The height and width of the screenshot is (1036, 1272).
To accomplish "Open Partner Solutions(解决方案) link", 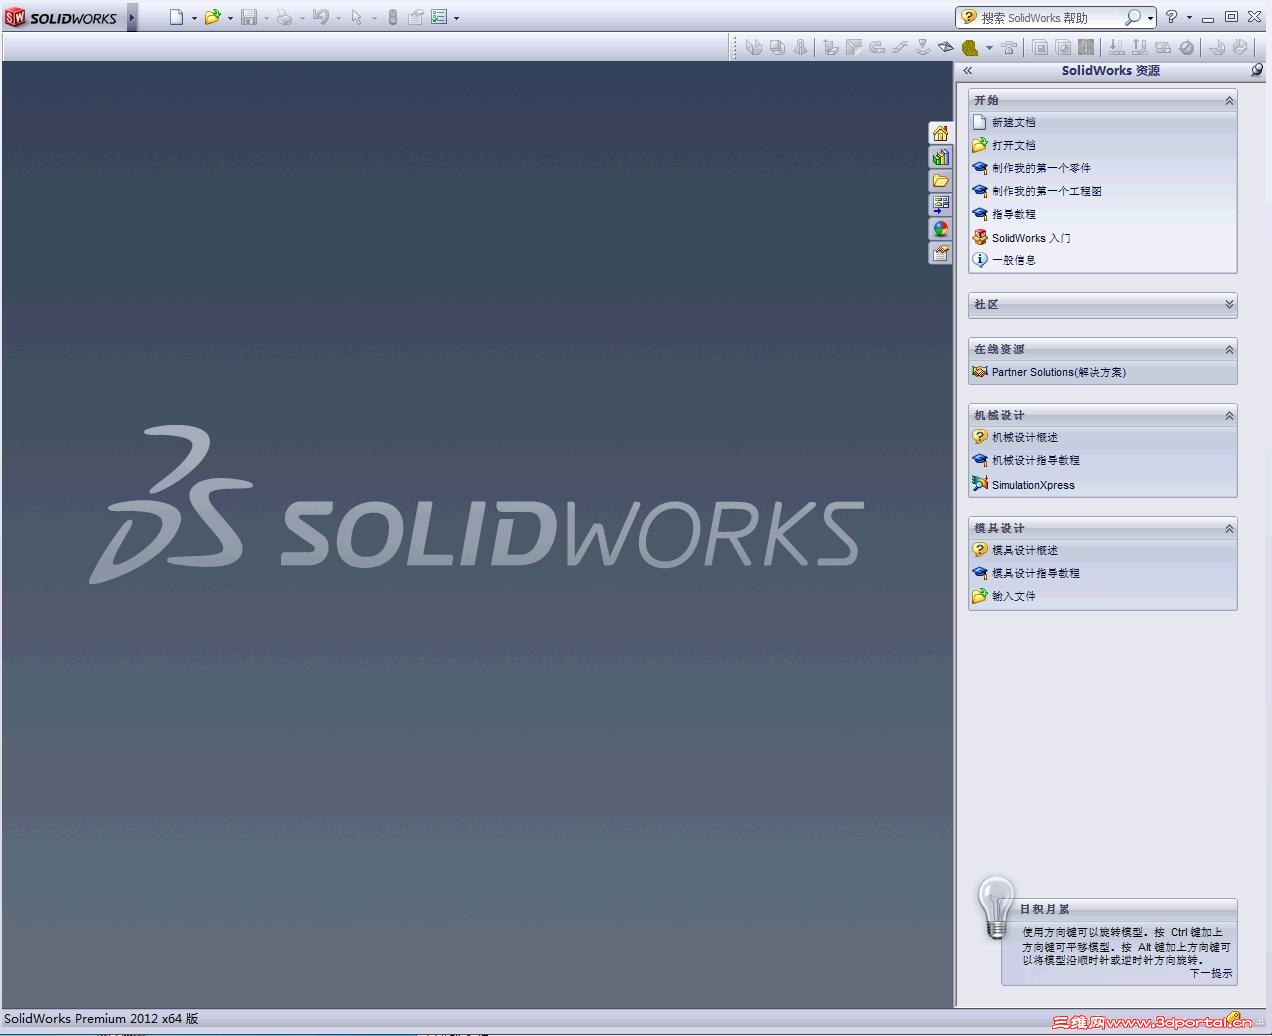I will point(1059,372).
